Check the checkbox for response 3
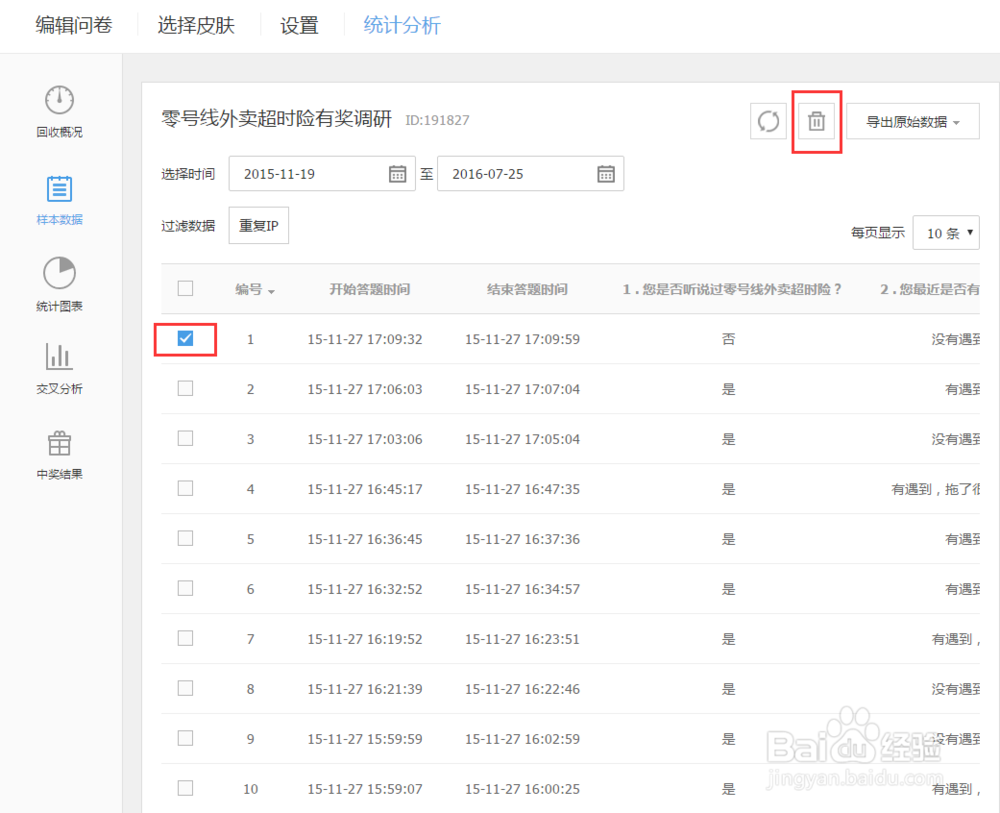This screenshot has height=813, width=1000. click(185, 438)
